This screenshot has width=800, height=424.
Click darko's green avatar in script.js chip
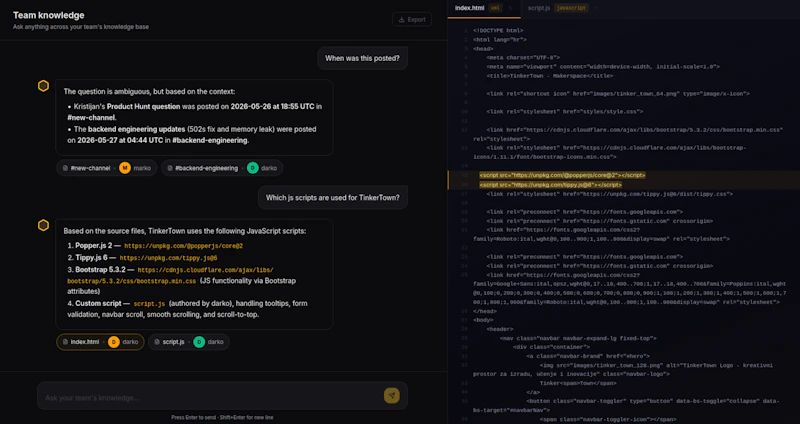point(199,342)
